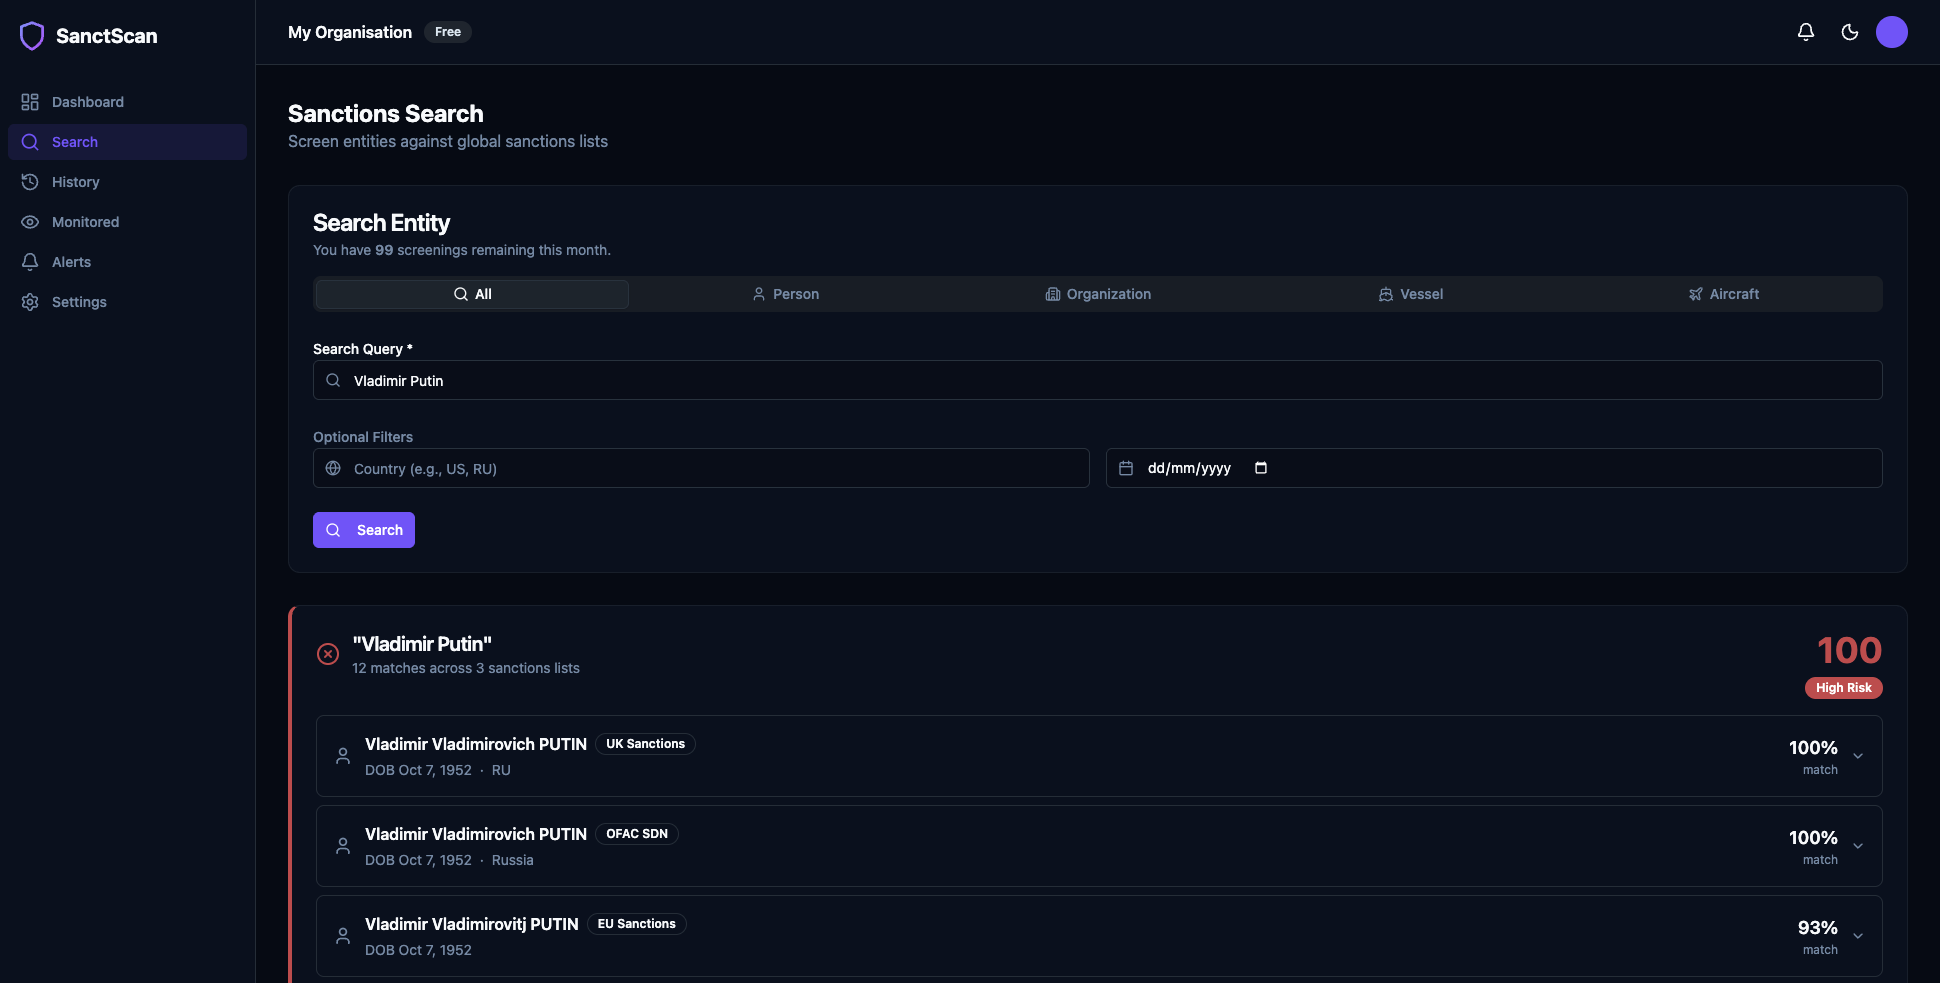Image resolution: width=1940 pixels, height=983 pixels.
Task: Click the My Organisation title
Action: pyautogui.click(x=350, y=32)
